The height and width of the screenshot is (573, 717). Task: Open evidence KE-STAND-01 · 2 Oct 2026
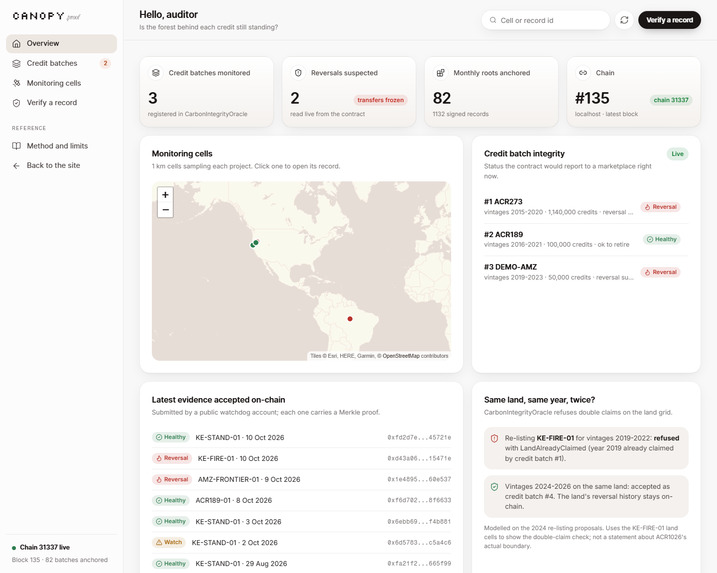pos(301,542)
